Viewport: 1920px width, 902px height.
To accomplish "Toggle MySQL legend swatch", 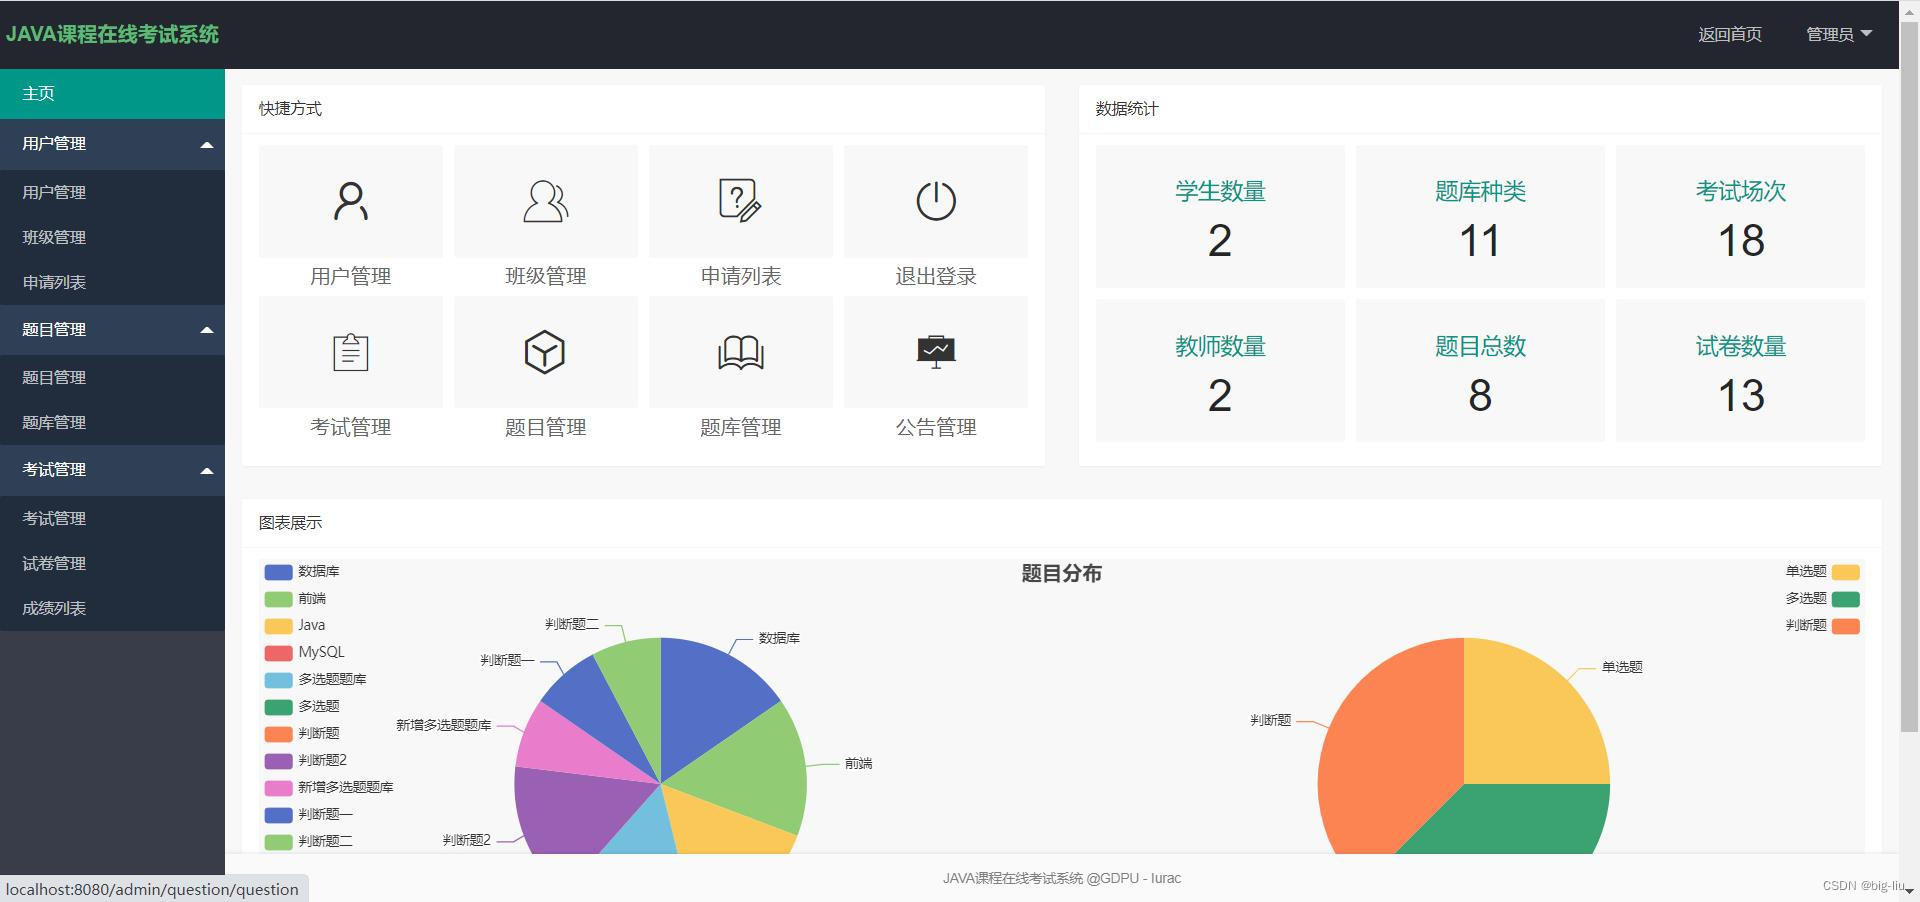I will pyautogui.click(x=278, y=653).
